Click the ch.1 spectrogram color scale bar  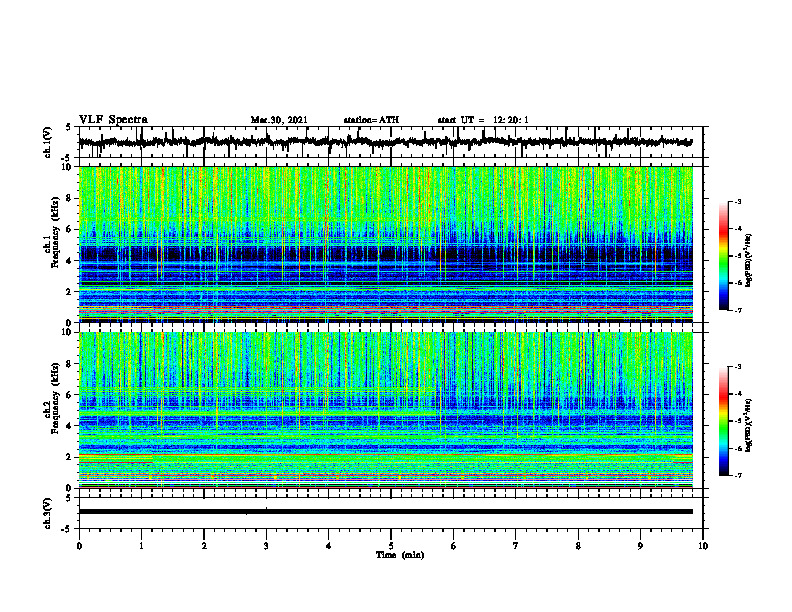click(x=724, y=256)
